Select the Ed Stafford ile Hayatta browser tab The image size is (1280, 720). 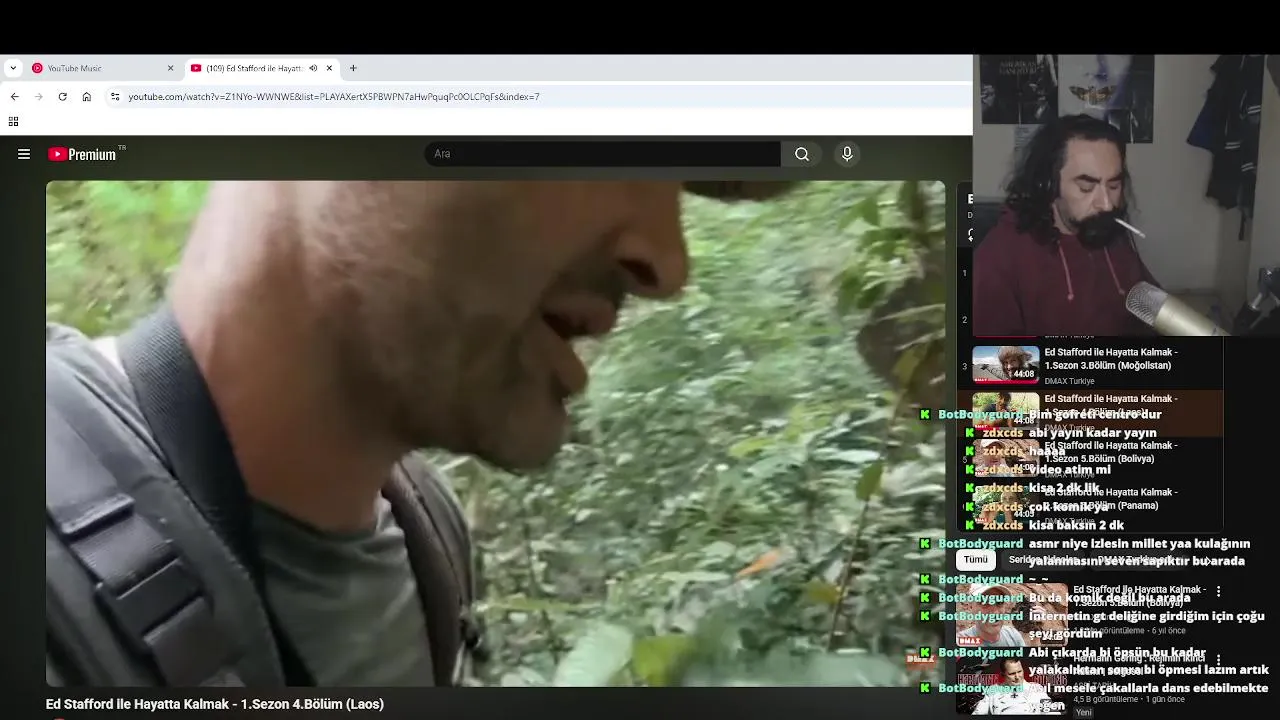(262, 68)
